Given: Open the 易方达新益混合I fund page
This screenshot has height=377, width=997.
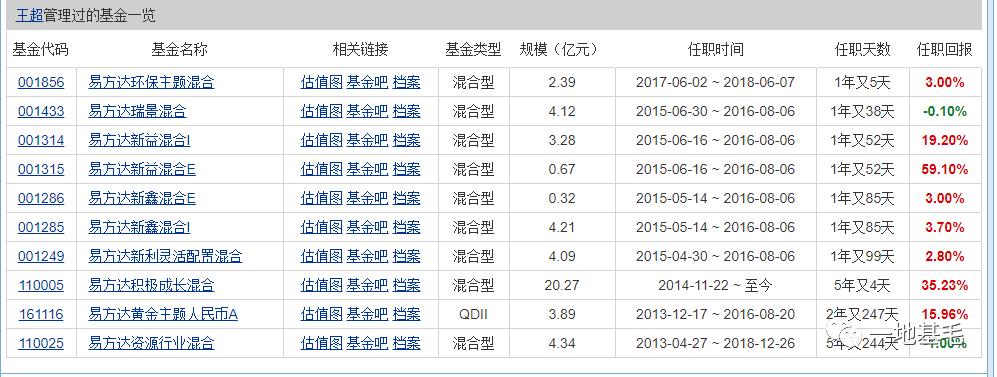Looking at the screenshot, I should 139,141.
